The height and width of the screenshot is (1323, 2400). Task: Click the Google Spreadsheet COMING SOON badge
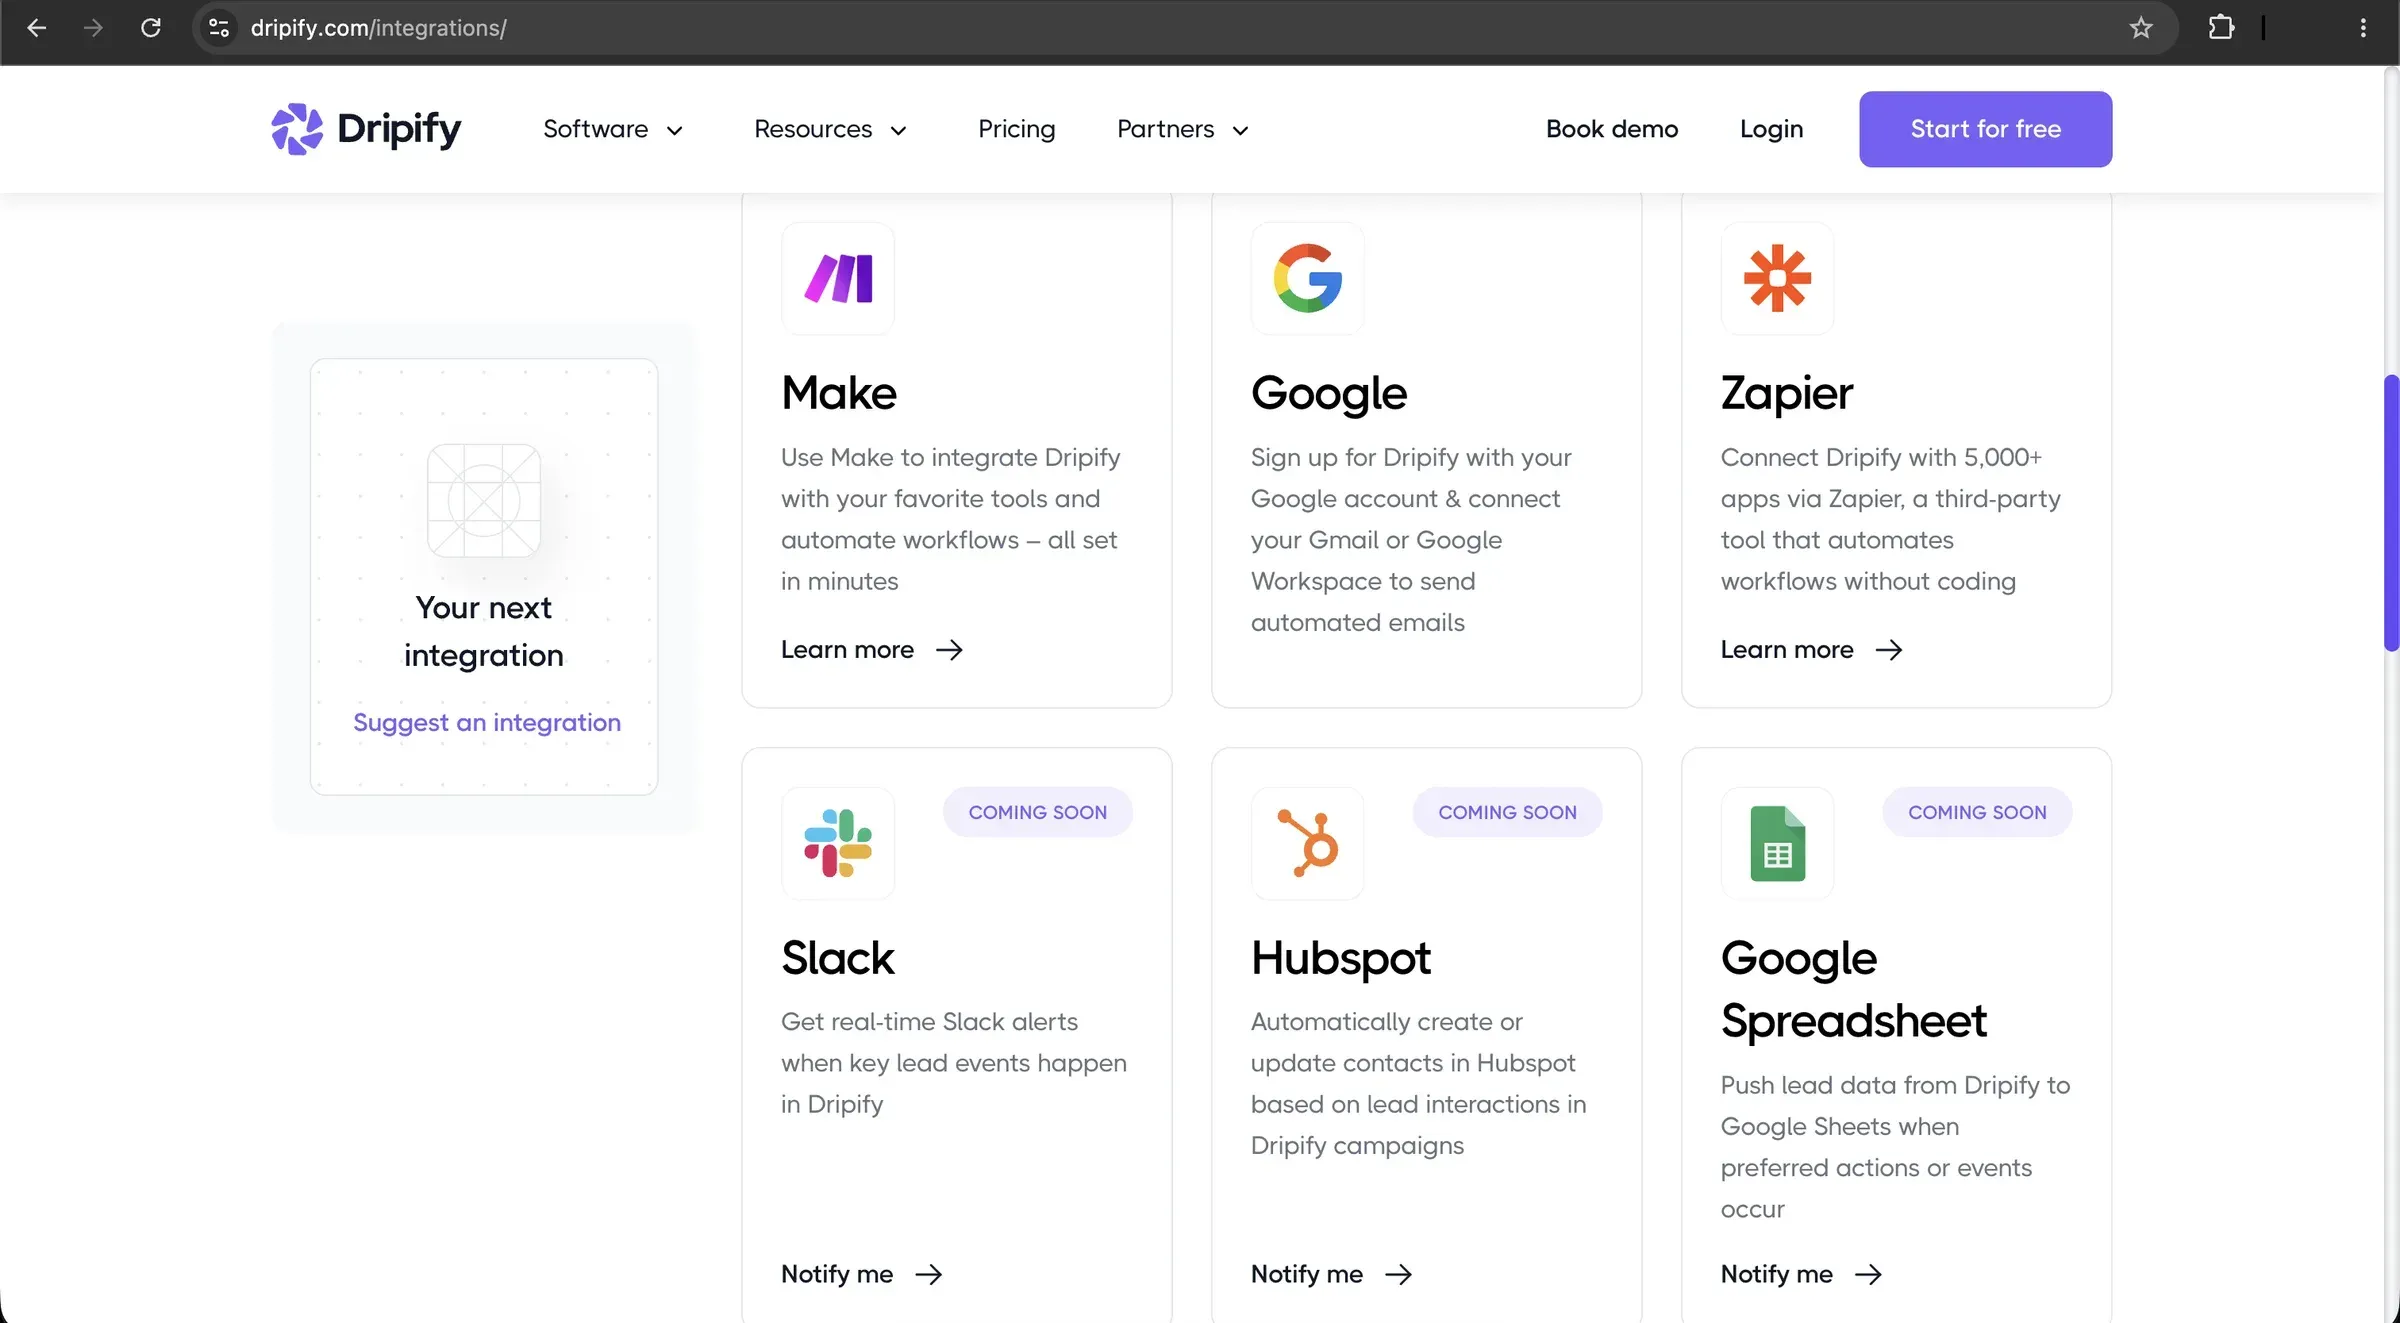click(x=1977, y=812)
